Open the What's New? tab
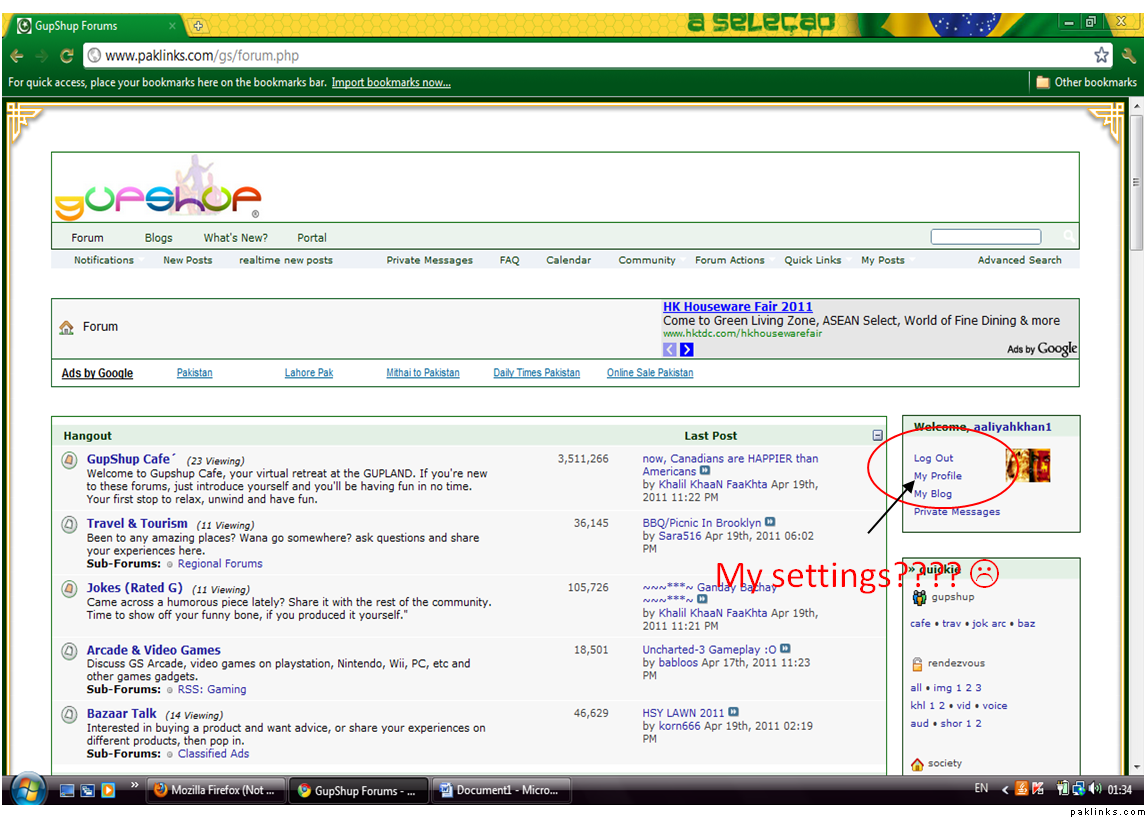Image resolution: width=1146 pixels, height=818 pixels. pyautogui.click(x=235, y=238)
